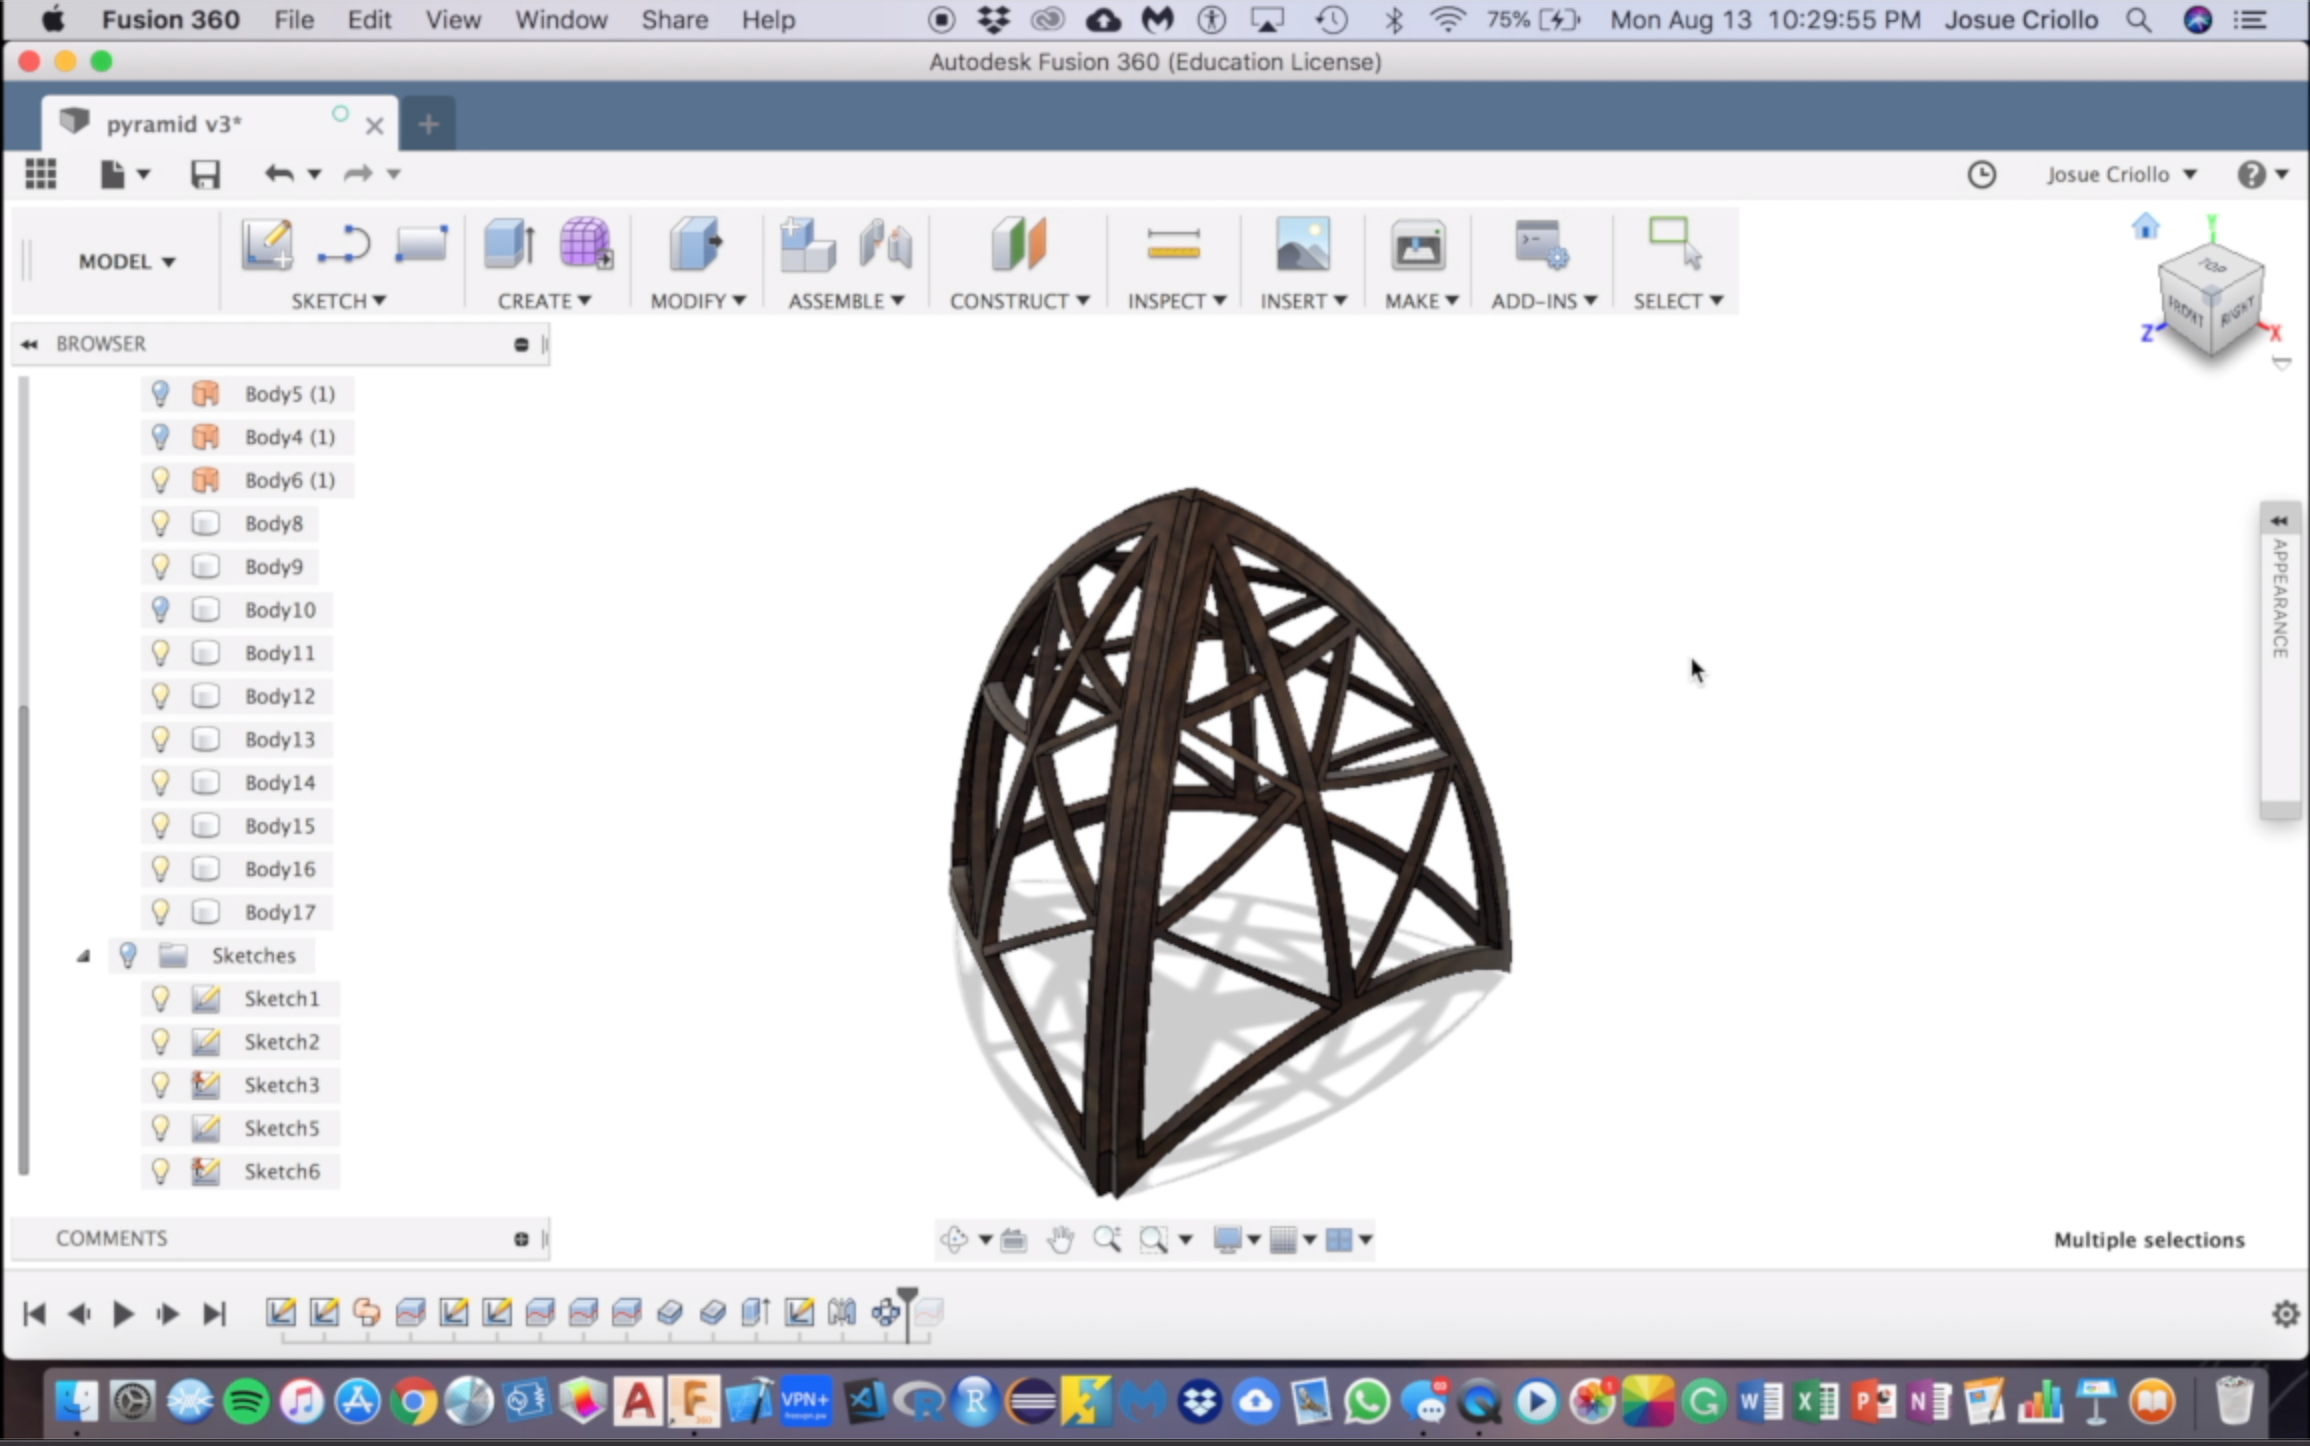
Task: Toggle visibility bulb of Body6 (1)
Action: (160, 480)
